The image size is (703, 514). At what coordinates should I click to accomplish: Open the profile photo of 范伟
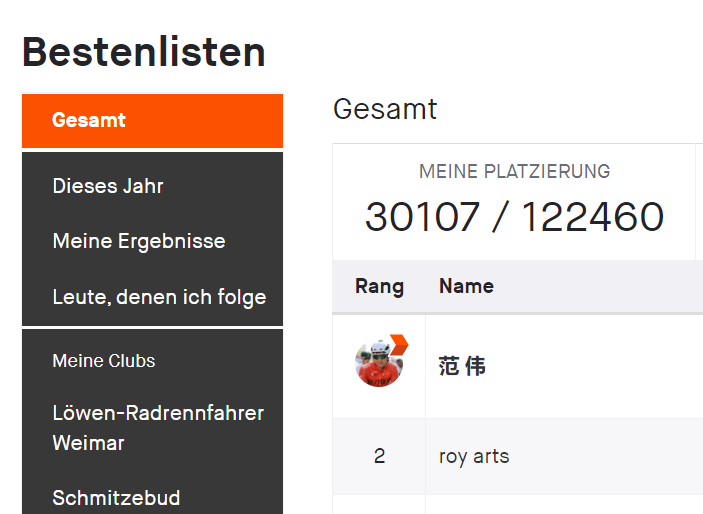pos(379,364)
